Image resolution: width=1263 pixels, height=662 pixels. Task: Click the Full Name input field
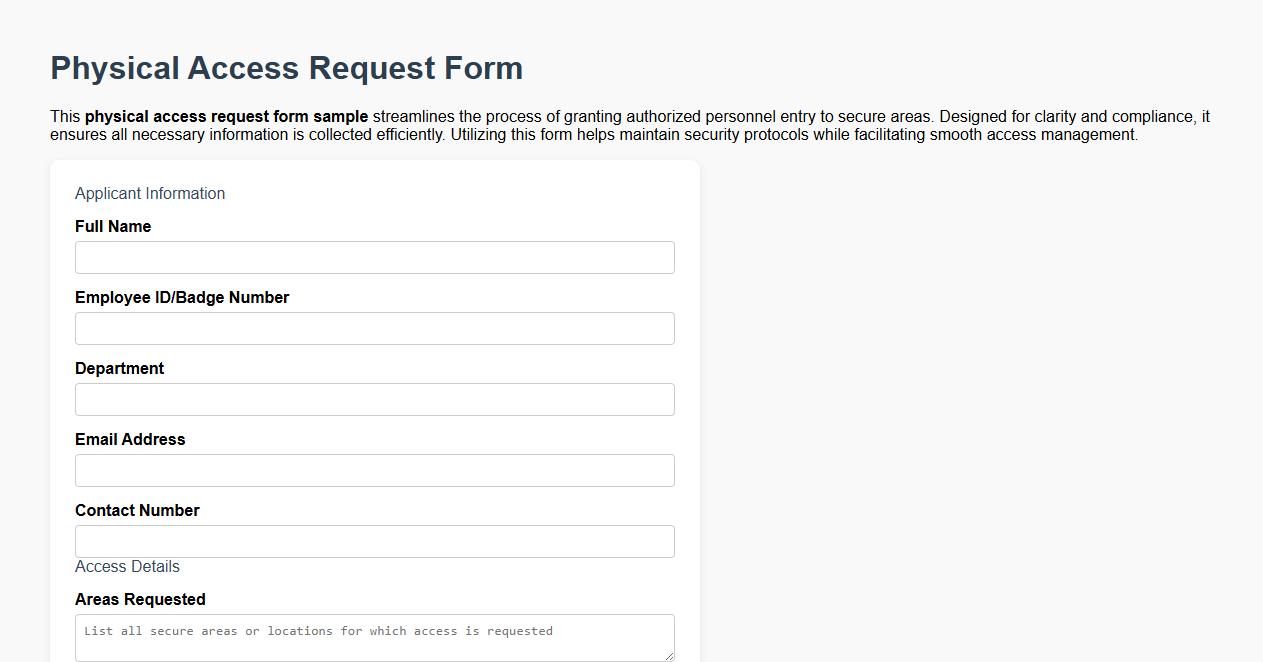point(374,257)
